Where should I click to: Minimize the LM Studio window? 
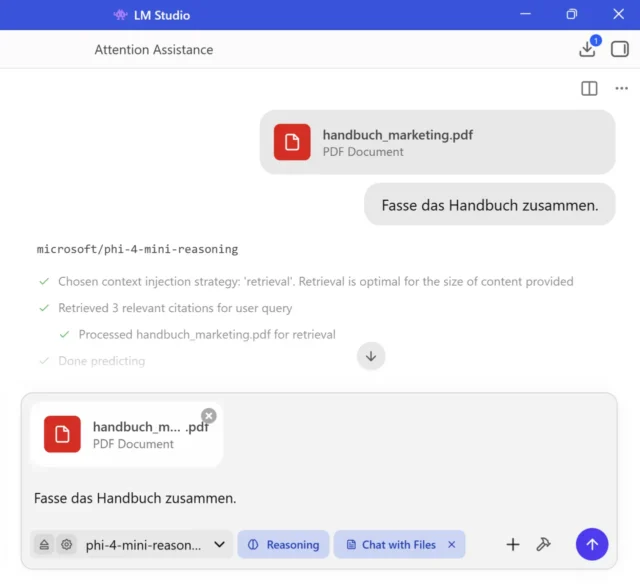(x=525, y=14)
